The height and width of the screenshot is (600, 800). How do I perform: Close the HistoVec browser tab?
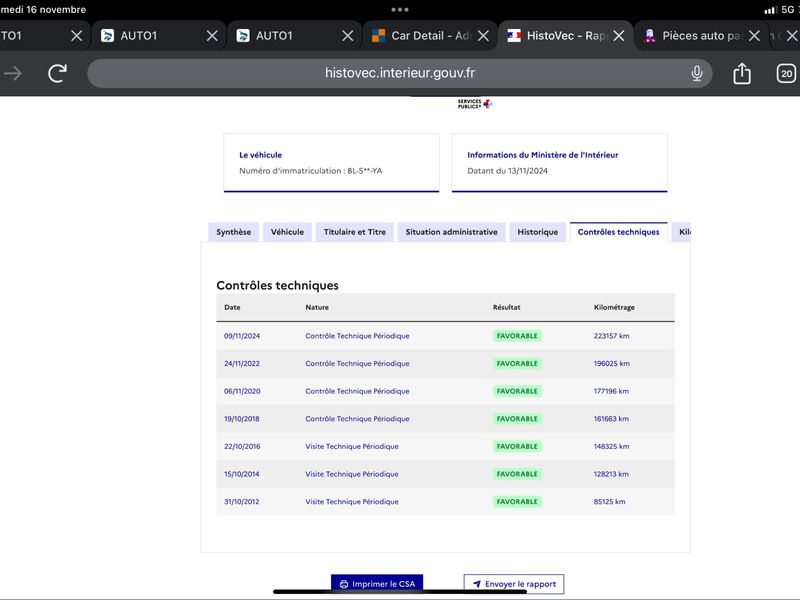pyautogui.click(x=619, y=36)
